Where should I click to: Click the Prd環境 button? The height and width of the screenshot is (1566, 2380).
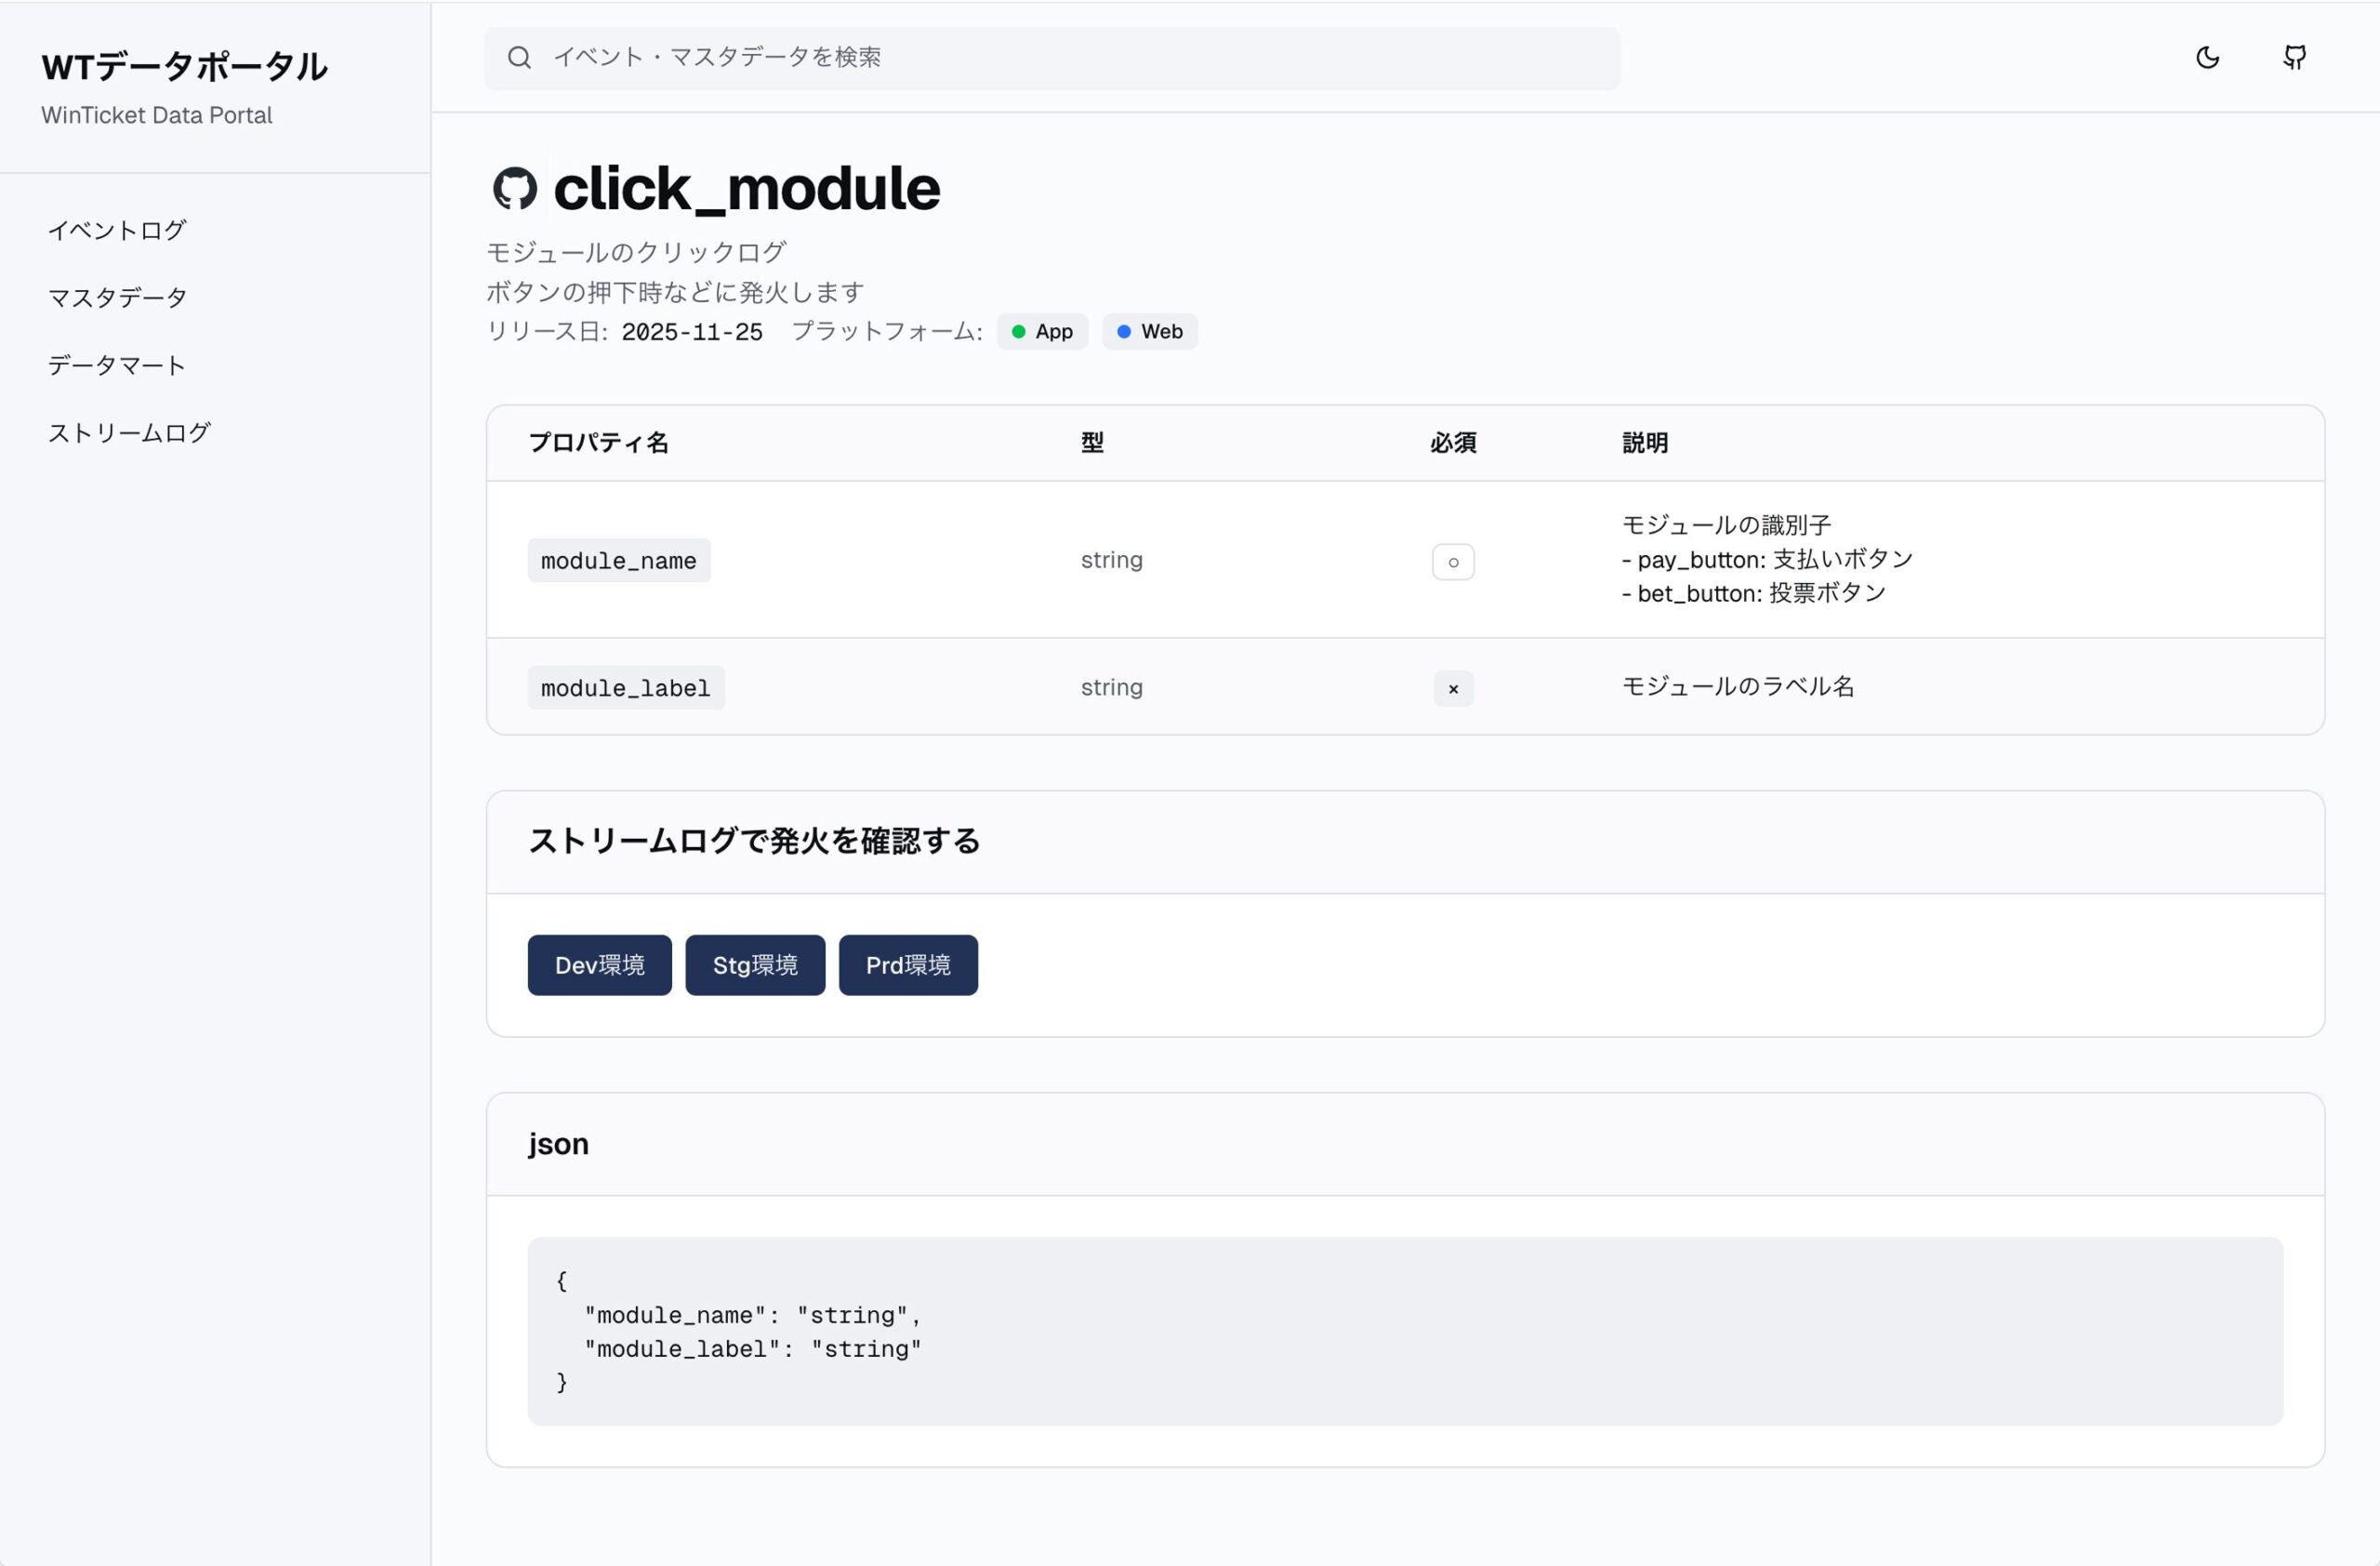click(907, 964)
